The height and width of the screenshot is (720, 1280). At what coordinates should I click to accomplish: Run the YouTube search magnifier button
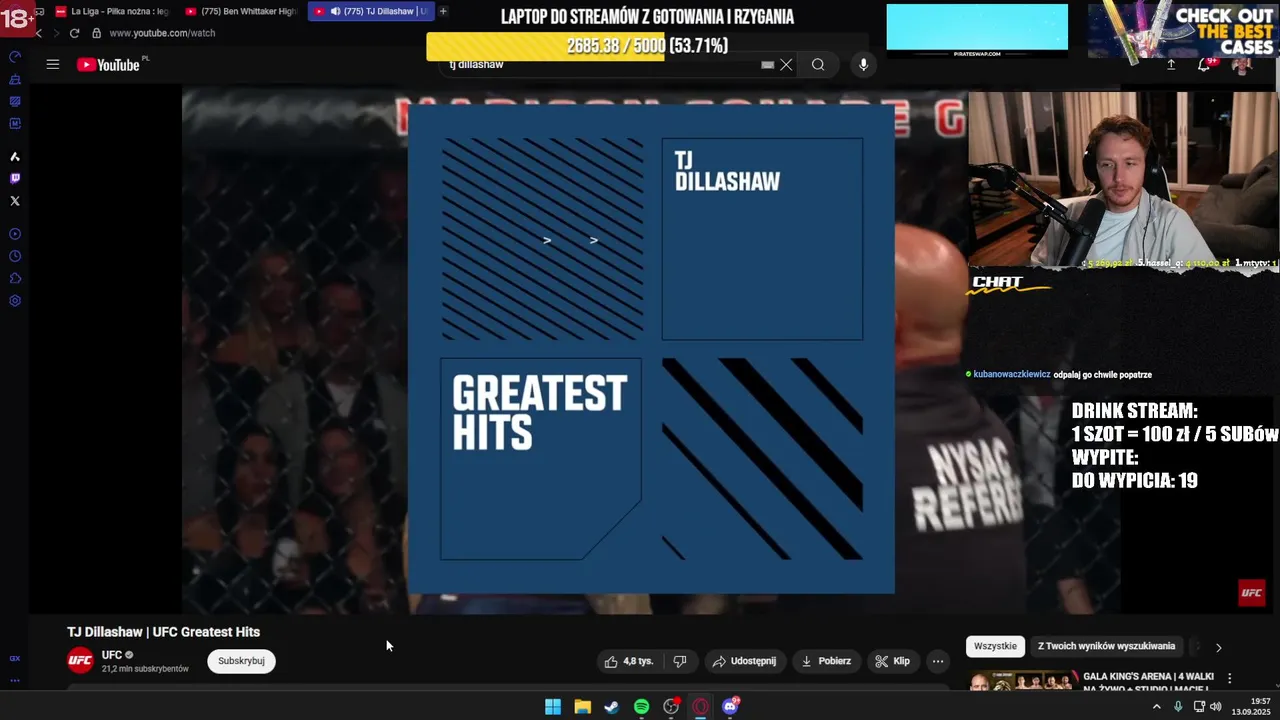coord(818,65)
